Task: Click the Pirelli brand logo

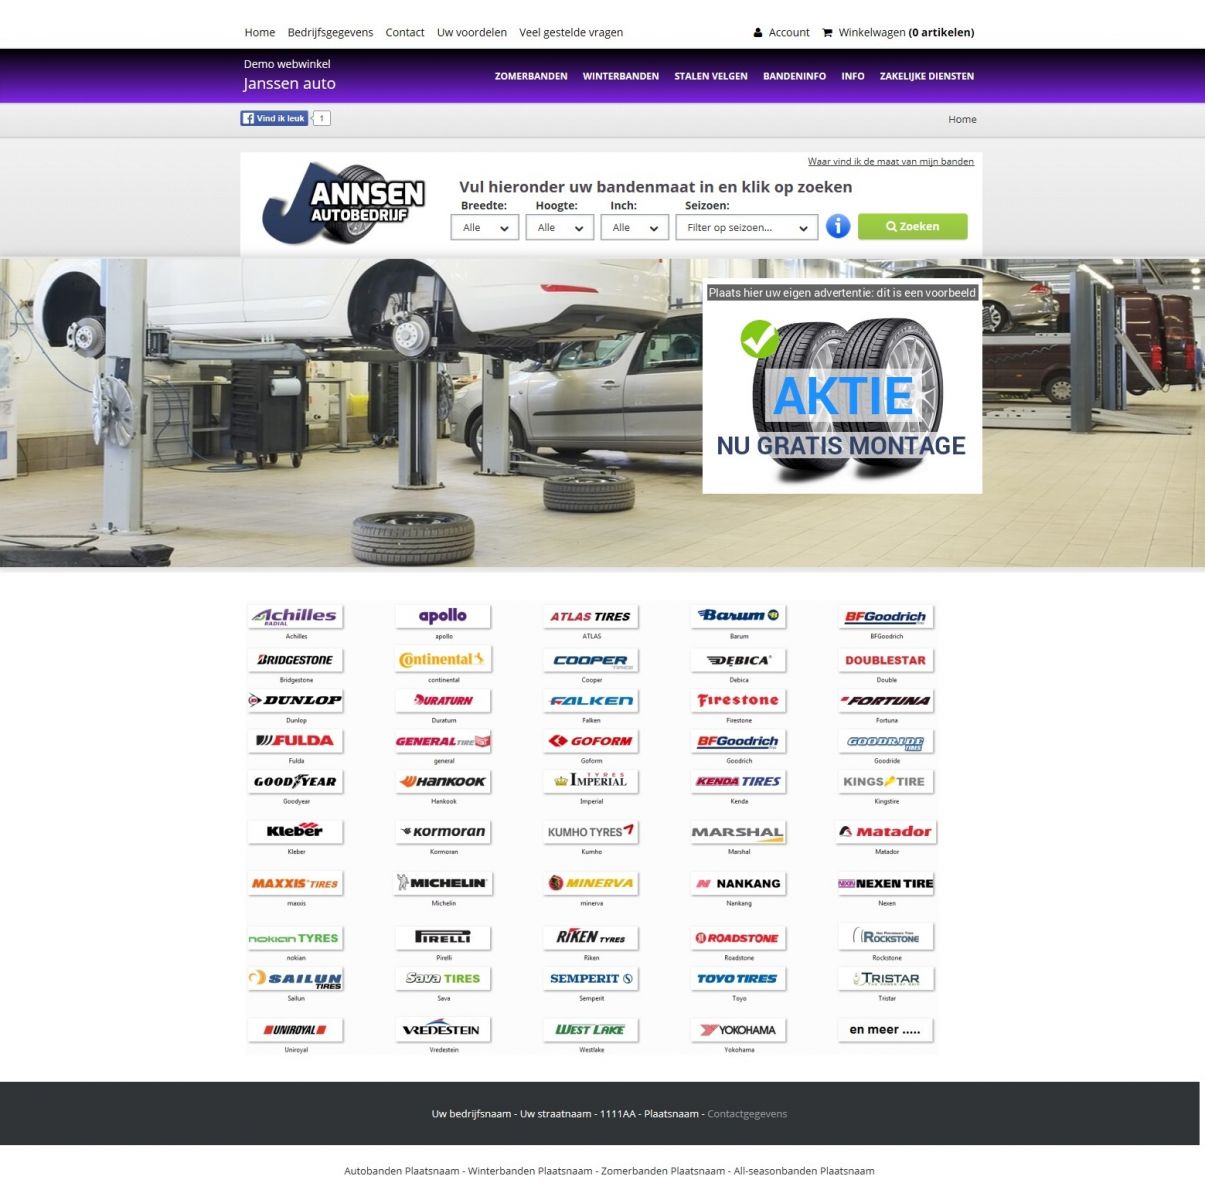Action: point(443,937)
